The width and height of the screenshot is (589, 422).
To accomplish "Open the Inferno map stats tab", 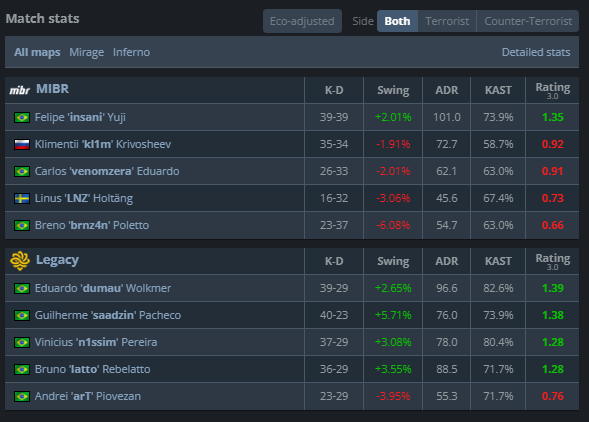I will coord(131,52).
